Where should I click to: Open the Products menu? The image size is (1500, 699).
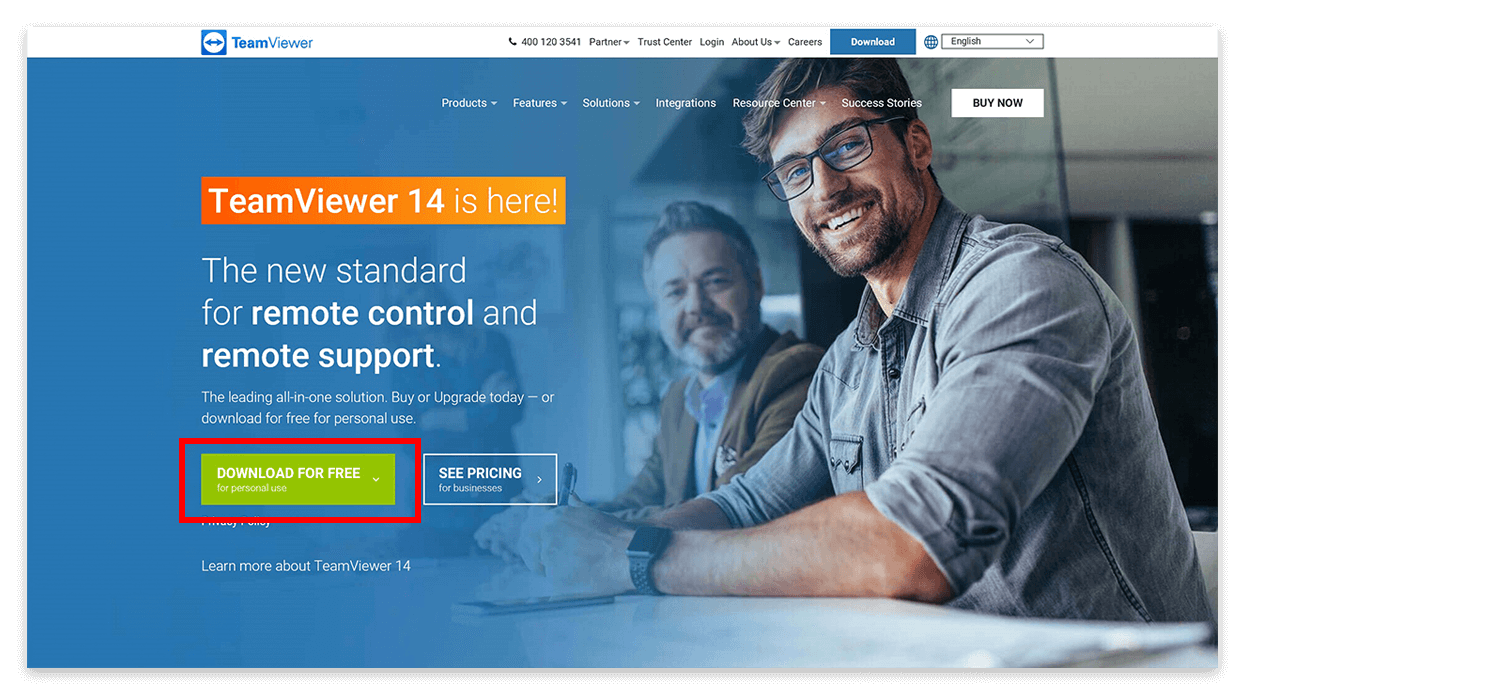(x=469, y=103)
